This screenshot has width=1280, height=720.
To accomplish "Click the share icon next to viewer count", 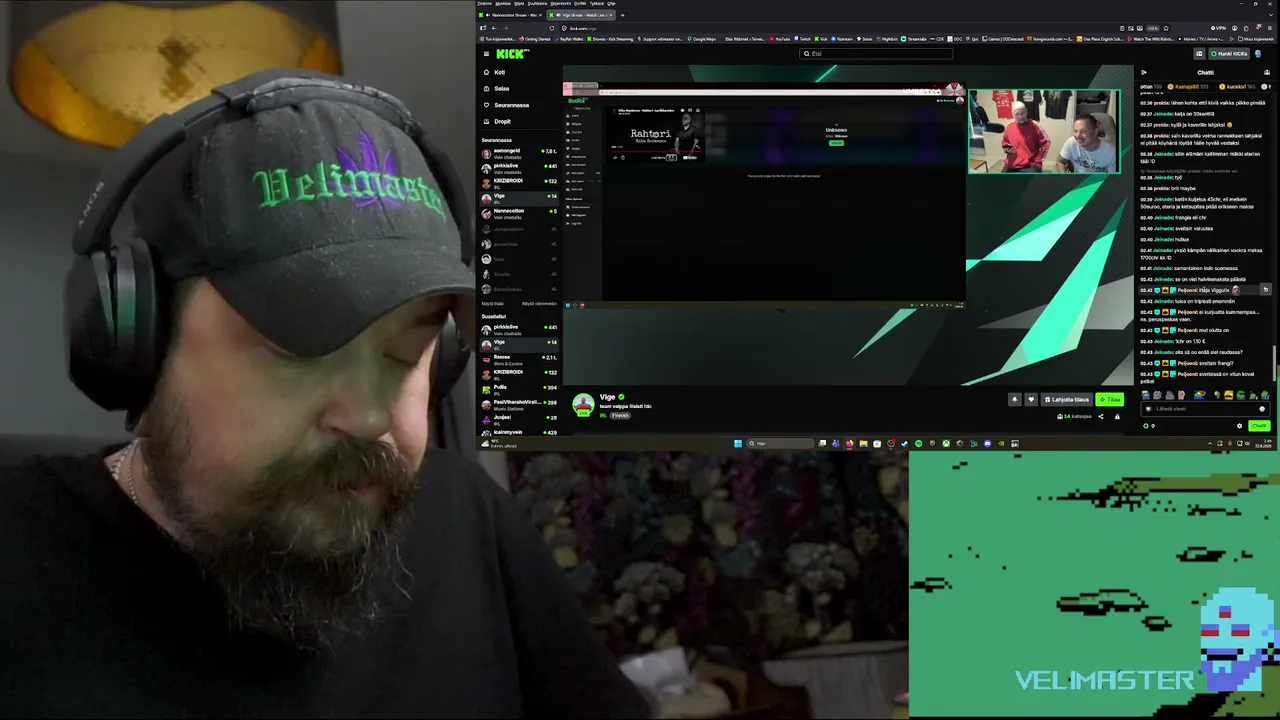I will tap(1101, 417).
